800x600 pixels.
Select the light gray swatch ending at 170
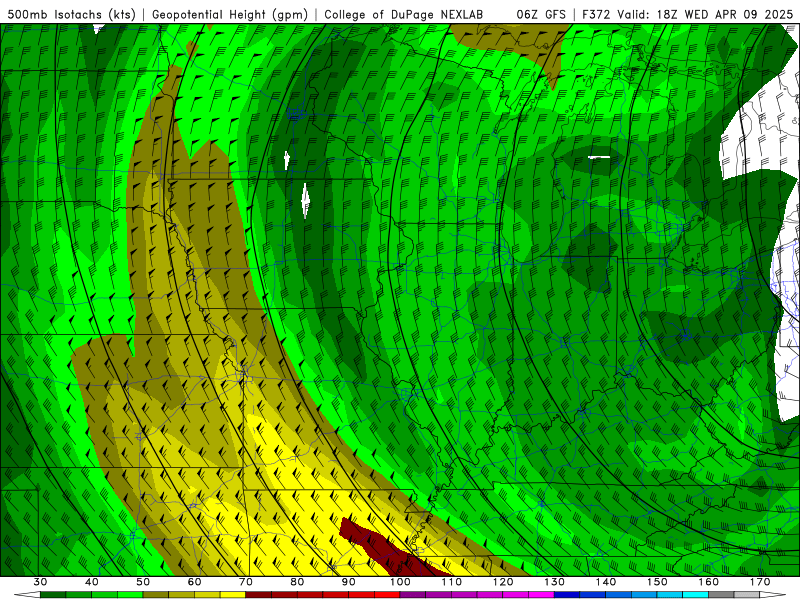pos(747,595)
